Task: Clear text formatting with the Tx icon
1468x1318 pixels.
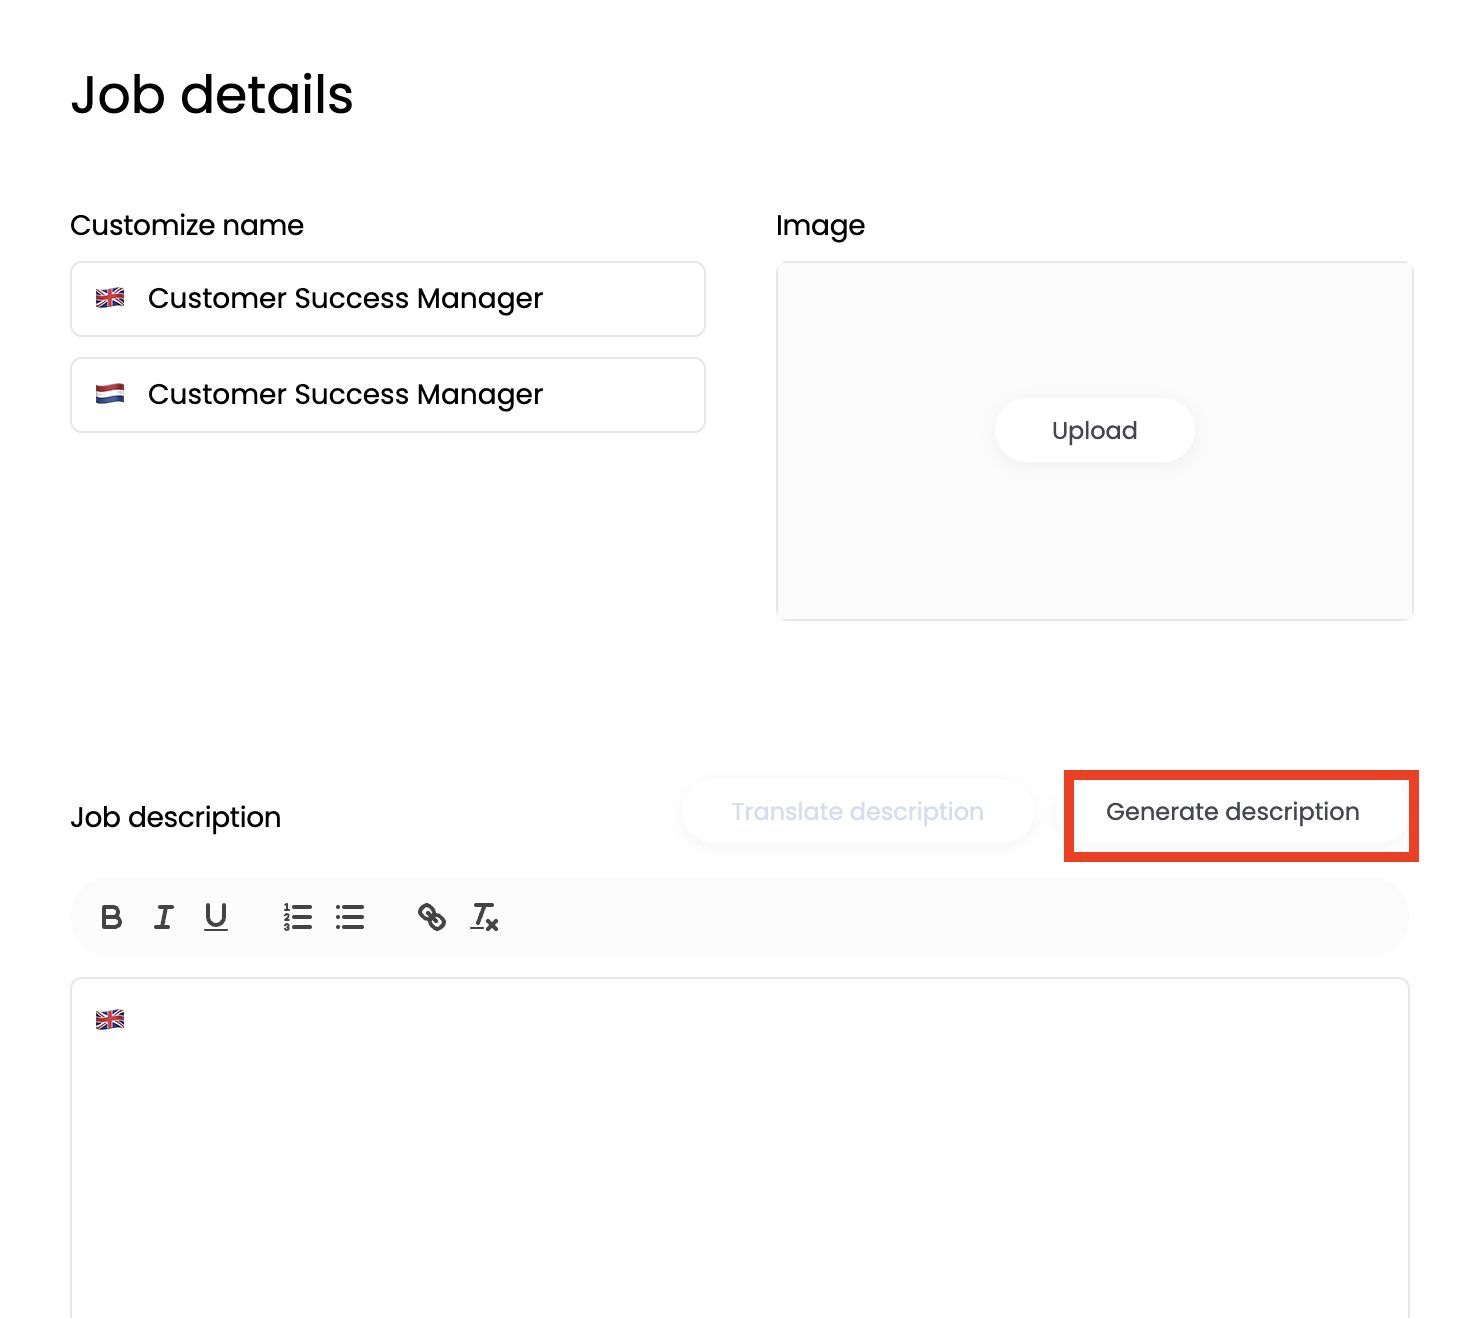Action: [485, 917]
